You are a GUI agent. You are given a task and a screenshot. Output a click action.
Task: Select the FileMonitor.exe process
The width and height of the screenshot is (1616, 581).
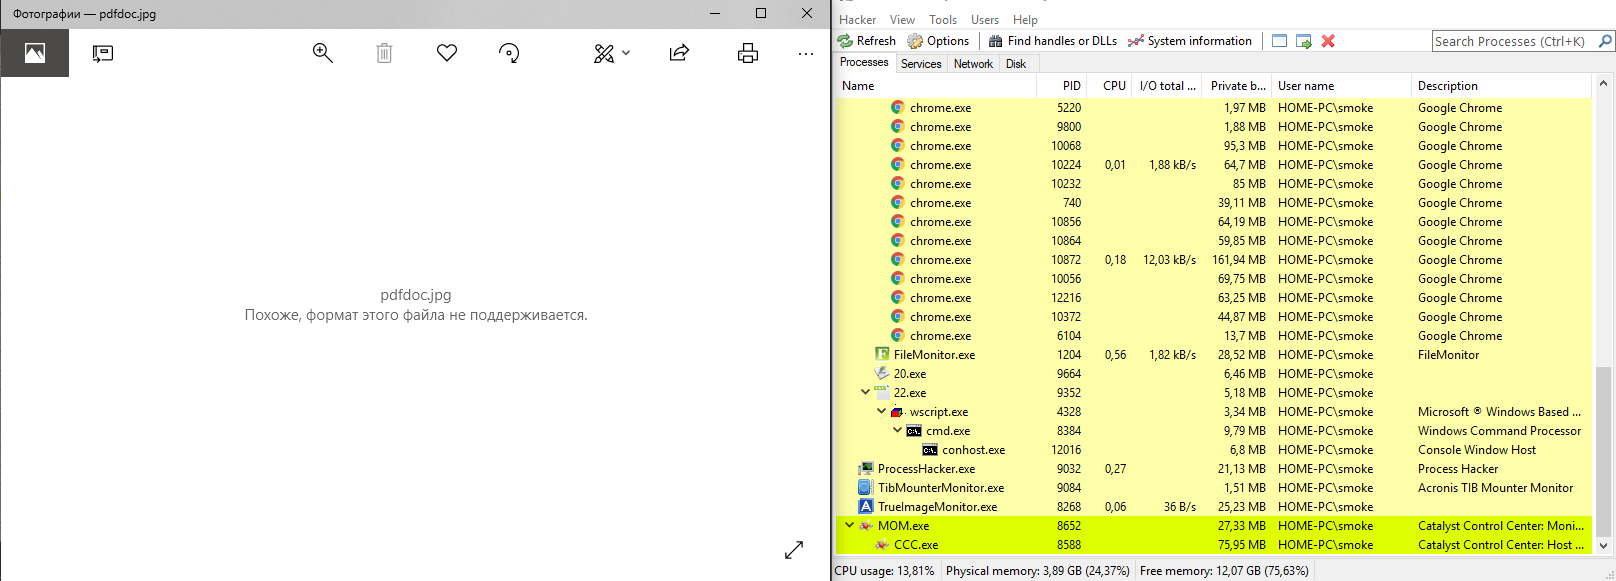point(1213,355)
